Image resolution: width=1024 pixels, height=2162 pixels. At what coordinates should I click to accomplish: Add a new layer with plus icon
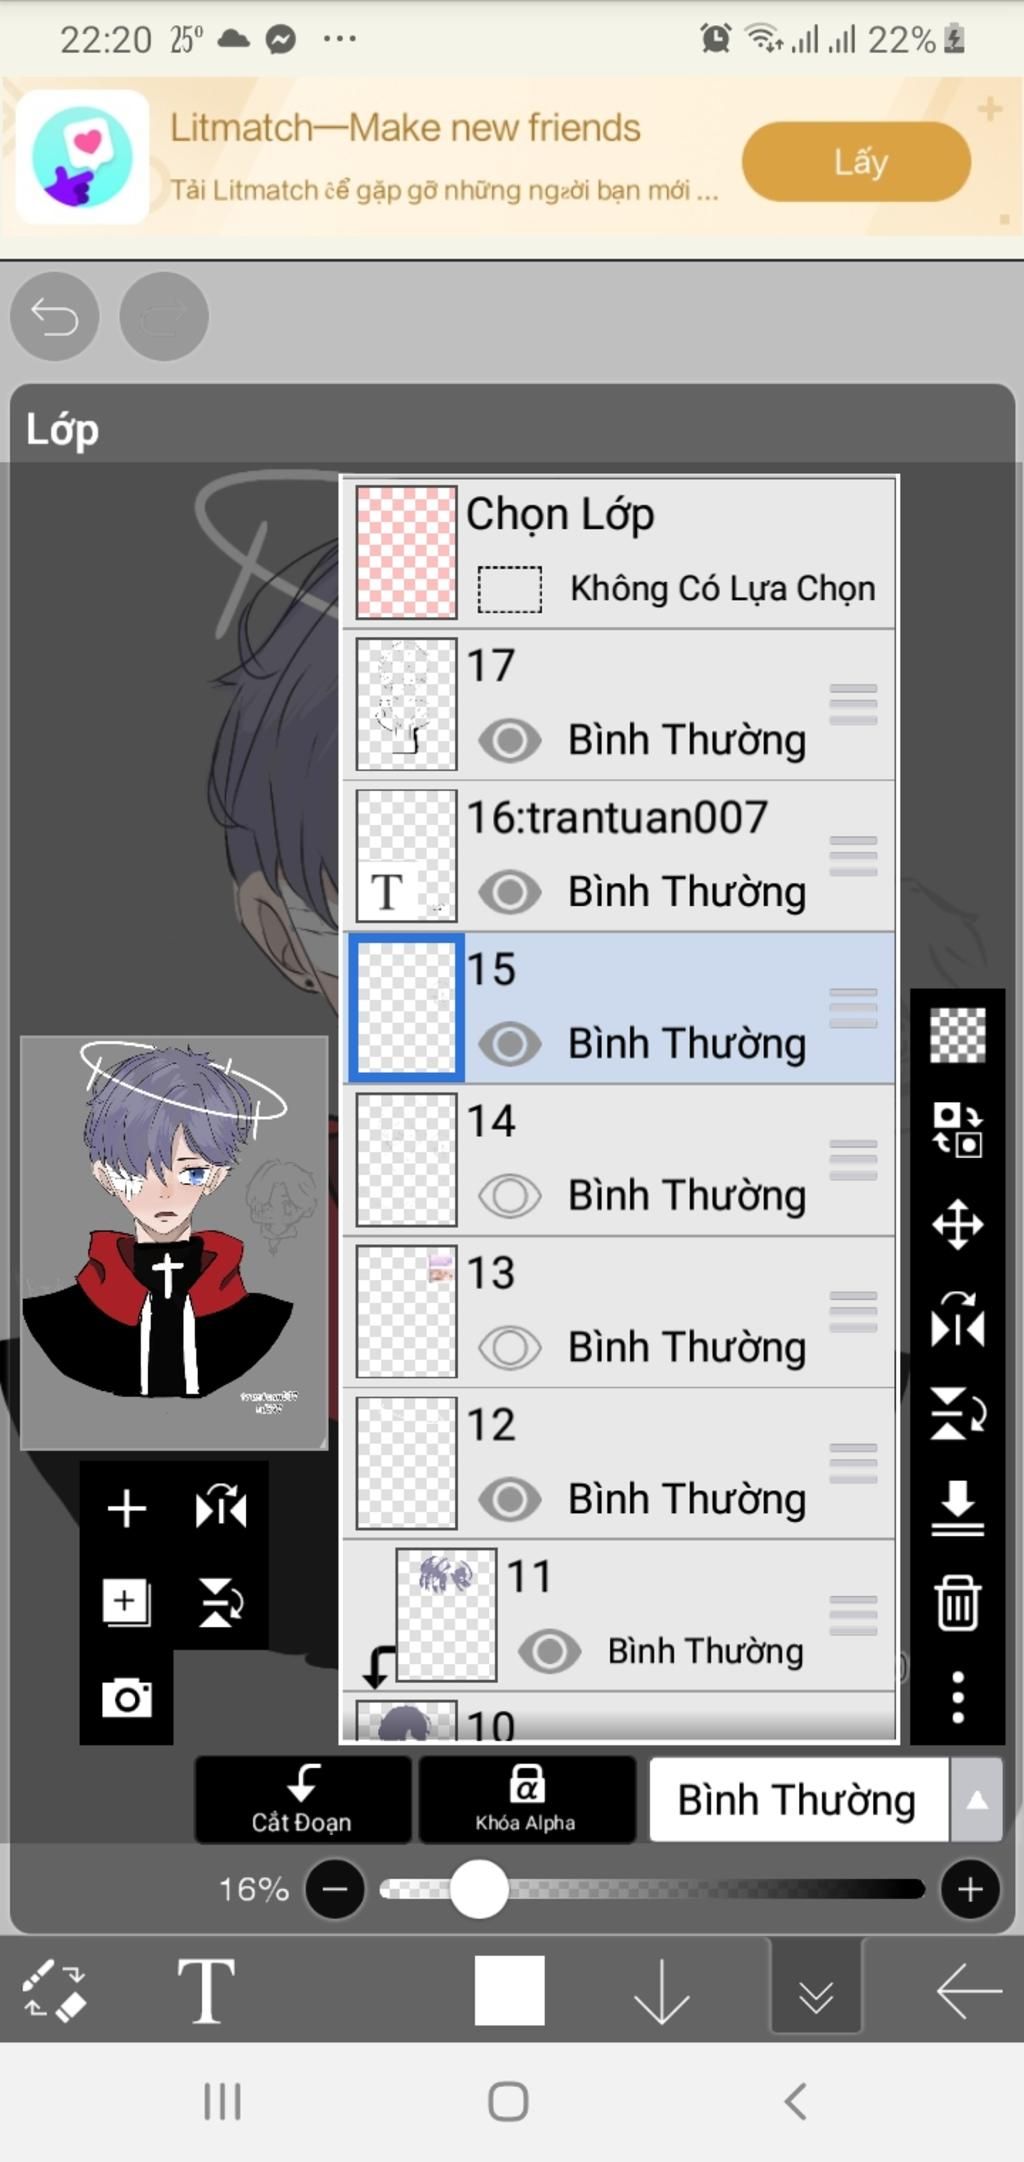tap(127, 1508)
